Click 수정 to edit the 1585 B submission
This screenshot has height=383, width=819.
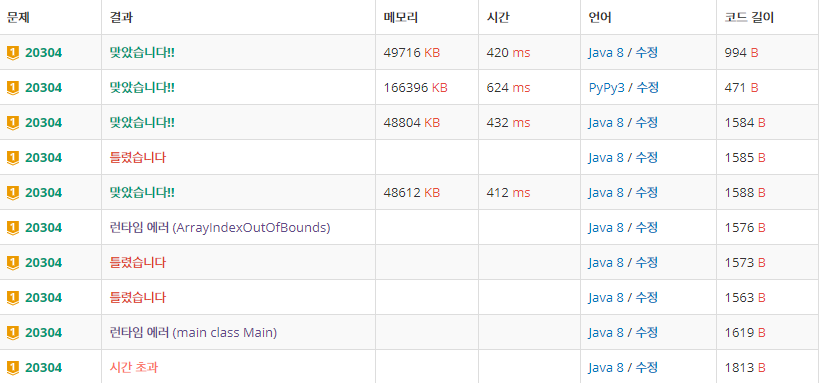click(646, 157)
